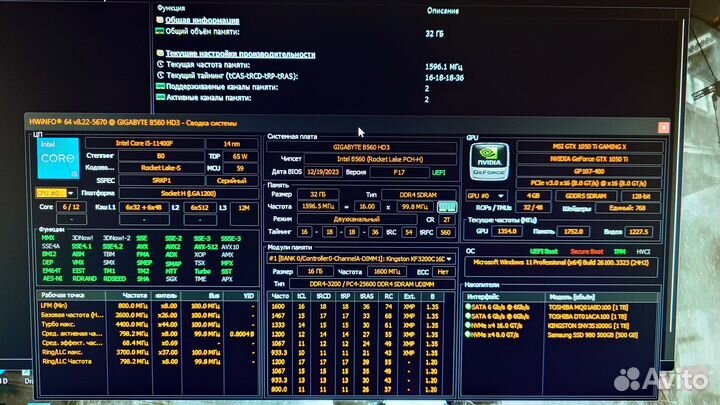Click the 6 / 12 core count field
720x405 pixels.
tap(71, 207)
